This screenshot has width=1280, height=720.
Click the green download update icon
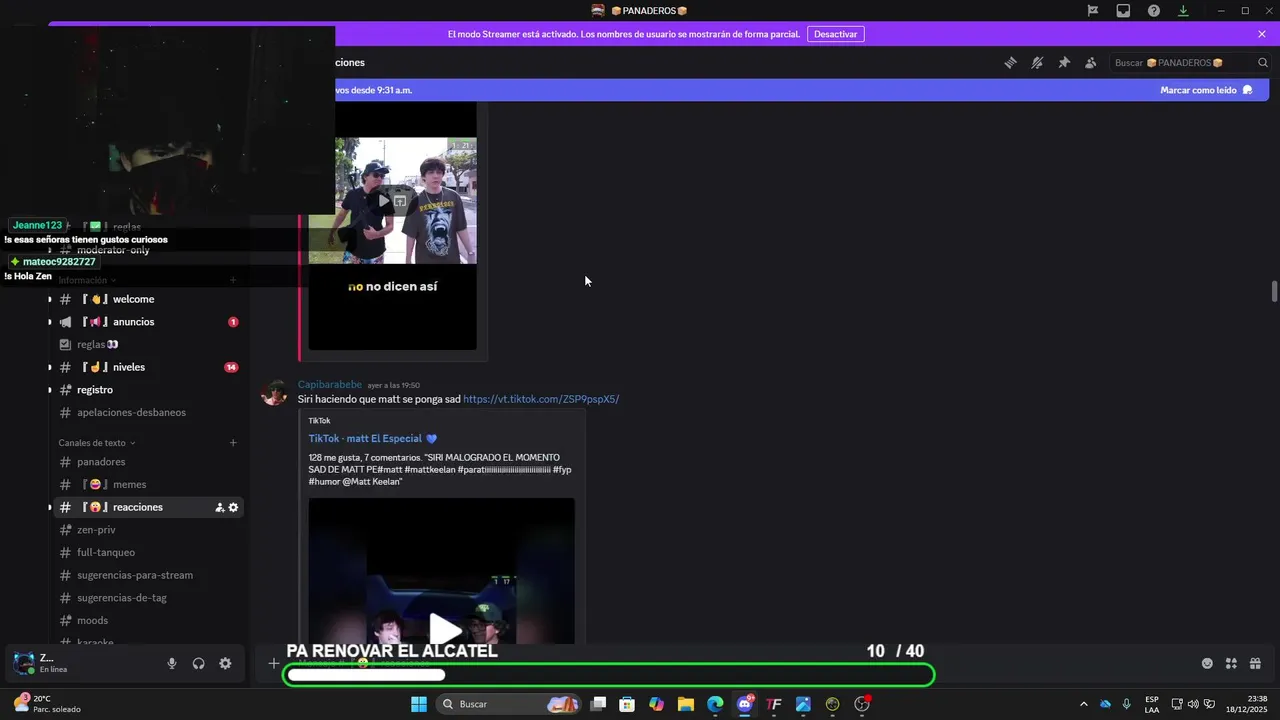[x=1184, y=11]
